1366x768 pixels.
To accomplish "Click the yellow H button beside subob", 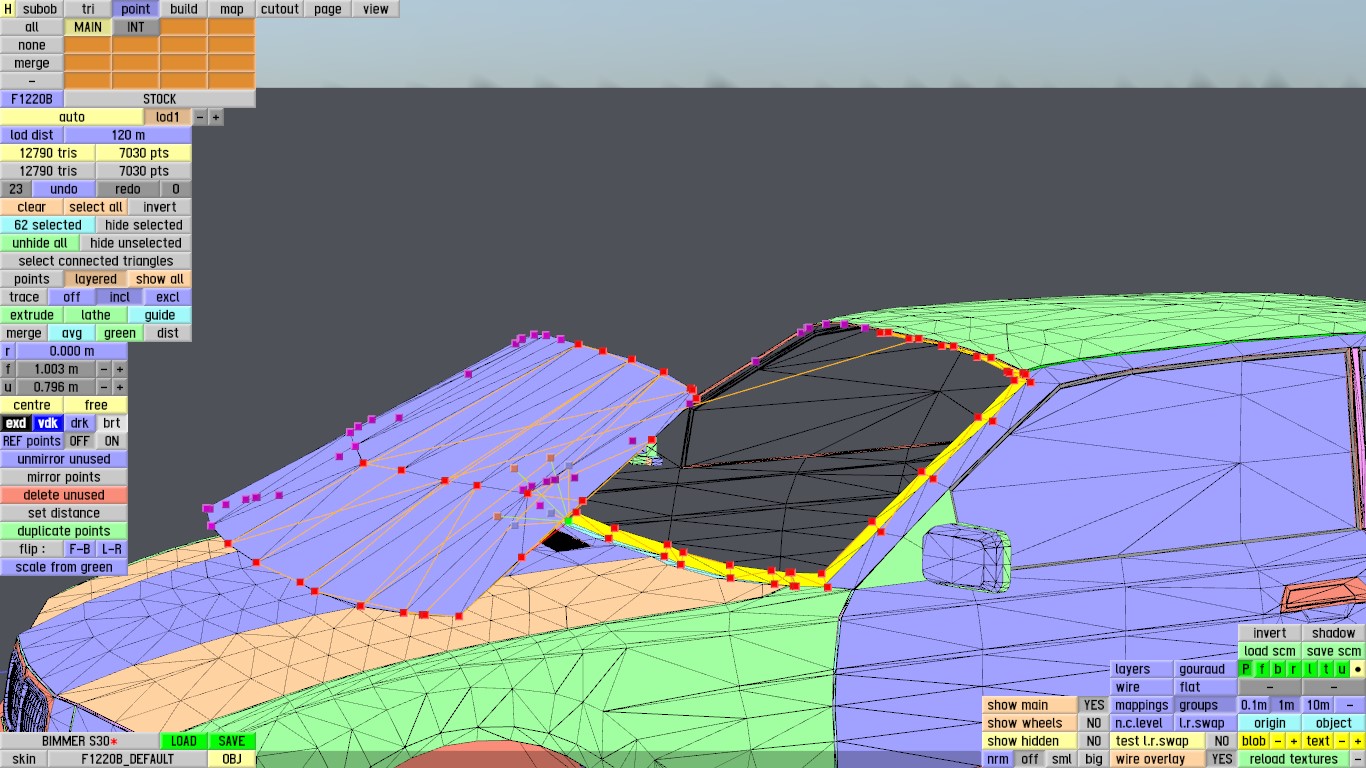I will 9,9.
